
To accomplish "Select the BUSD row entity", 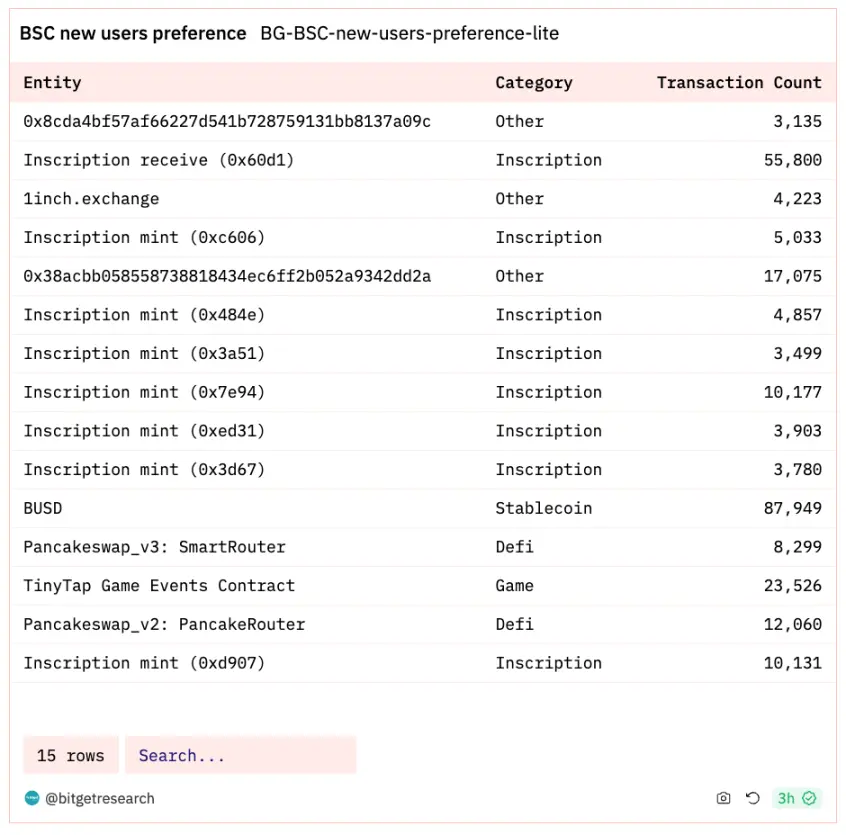I will point(43,508).
